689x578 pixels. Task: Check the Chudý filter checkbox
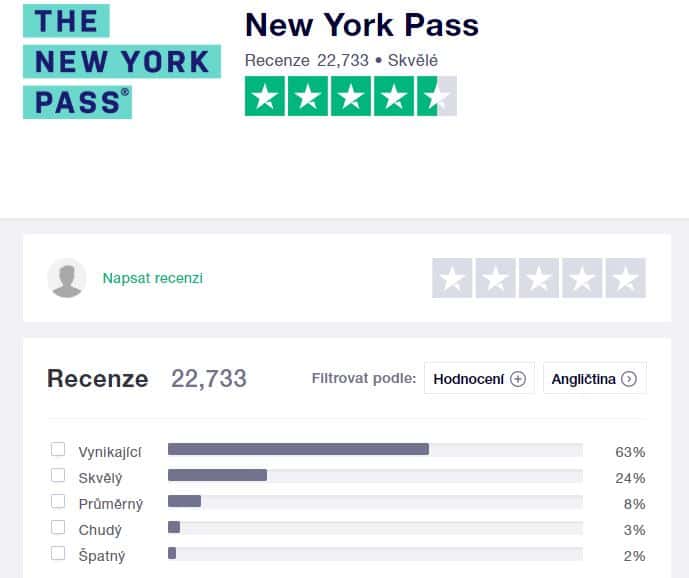(58, 527)
